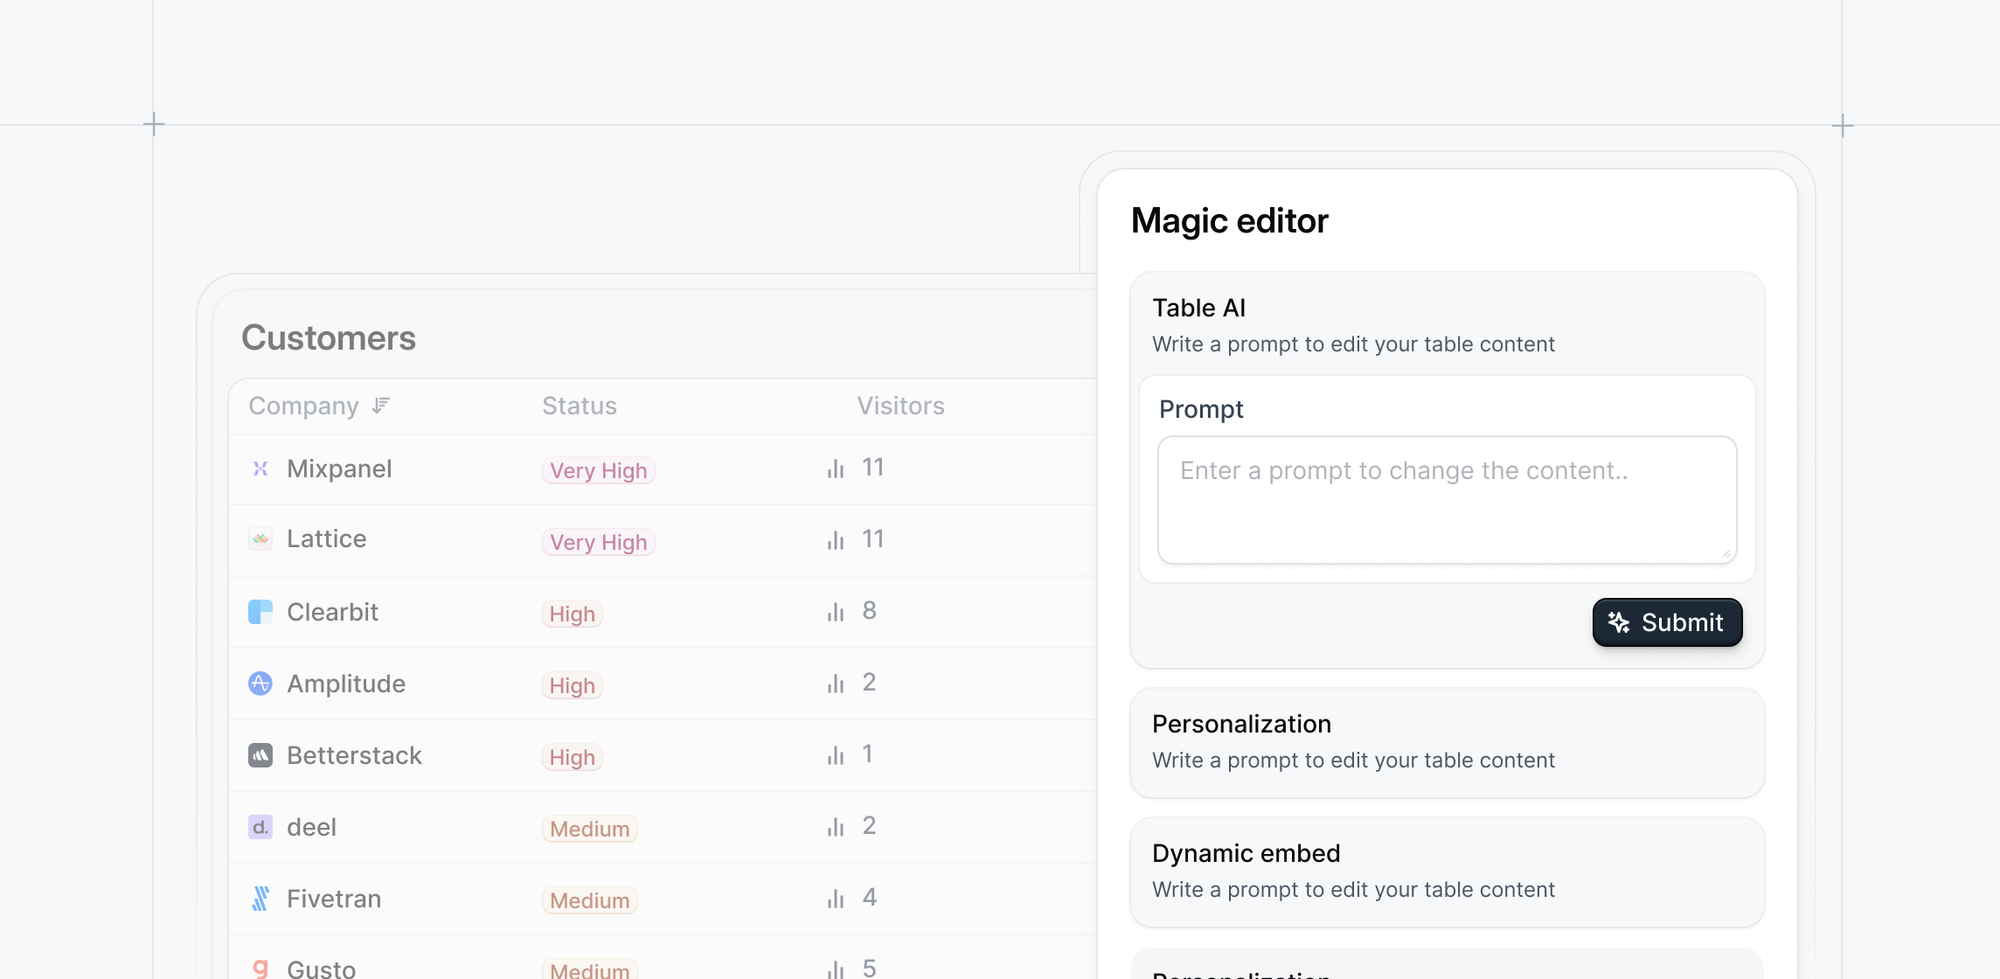Image resolution: width=2000 pixels, height=979 pixels.
Task: Select the deel company name
Action: coord(311,827)
